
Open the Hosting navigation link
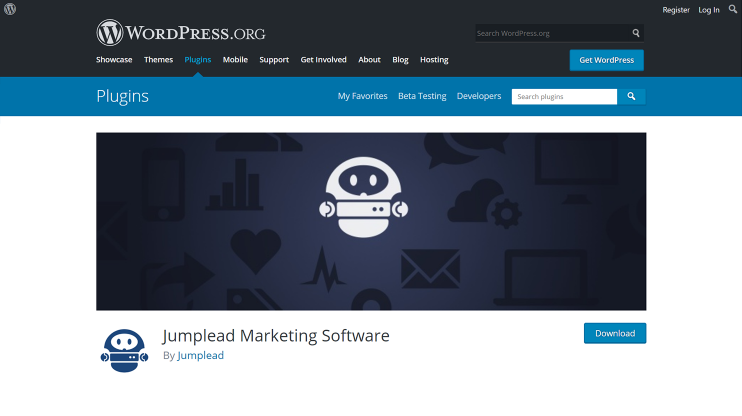coord(434,60)
